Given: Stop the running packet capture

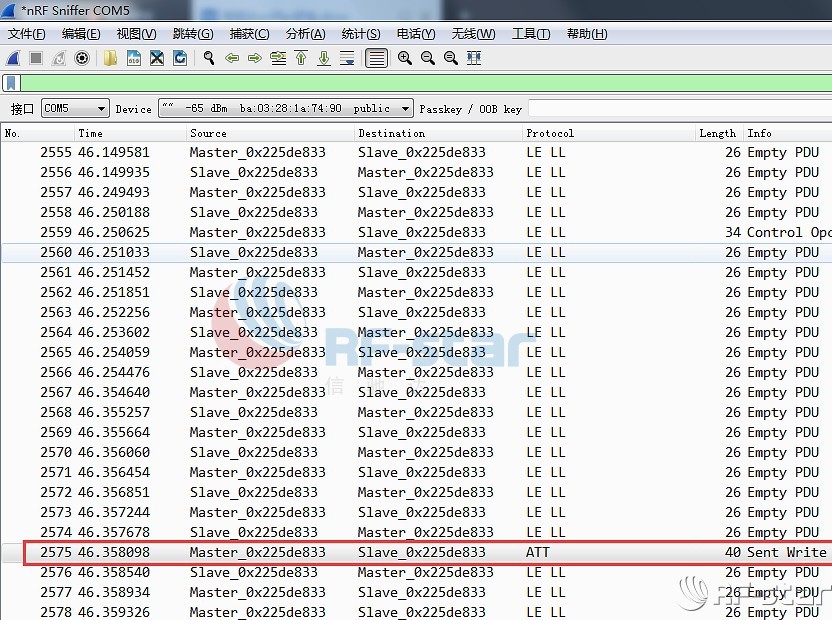Looking at the screenshot, I should coord(36,58).
